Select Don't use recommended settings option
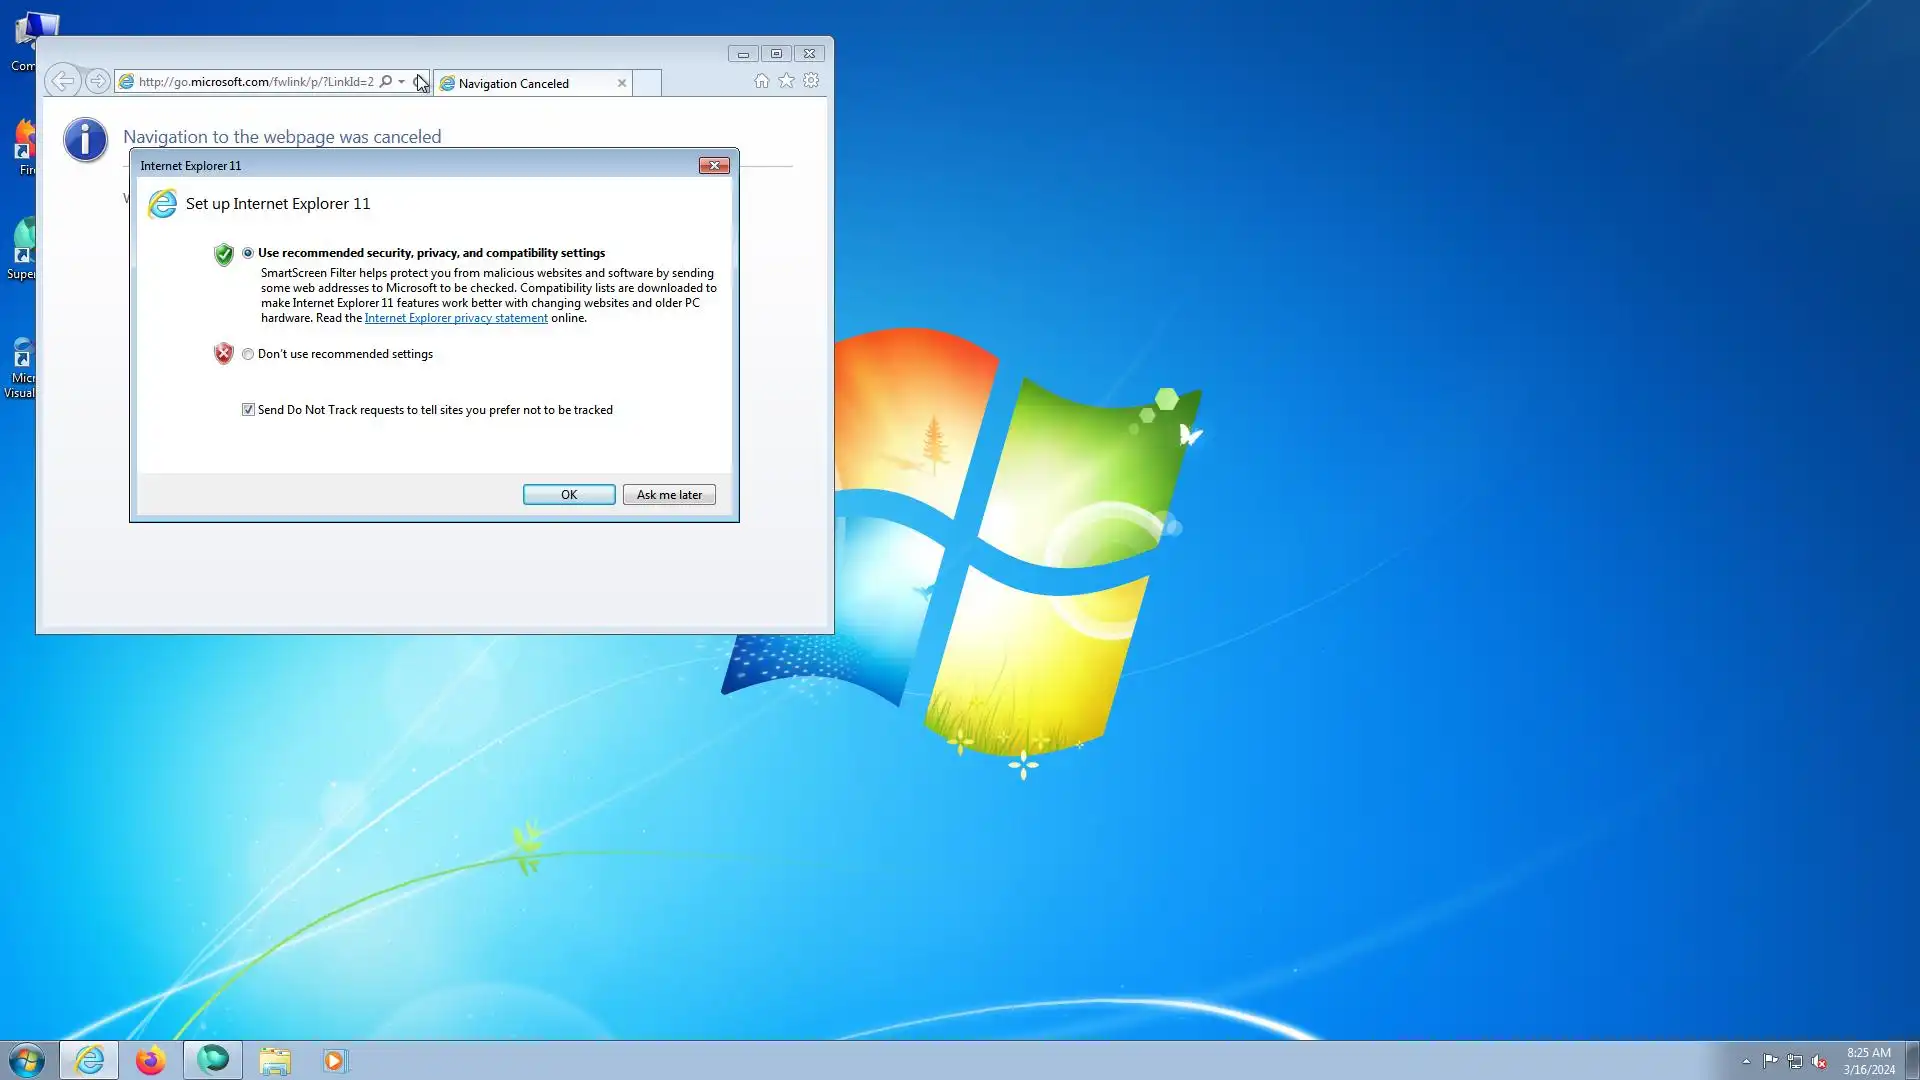This screenshot has width=1920, height=1080. click(x=248, y=354)
